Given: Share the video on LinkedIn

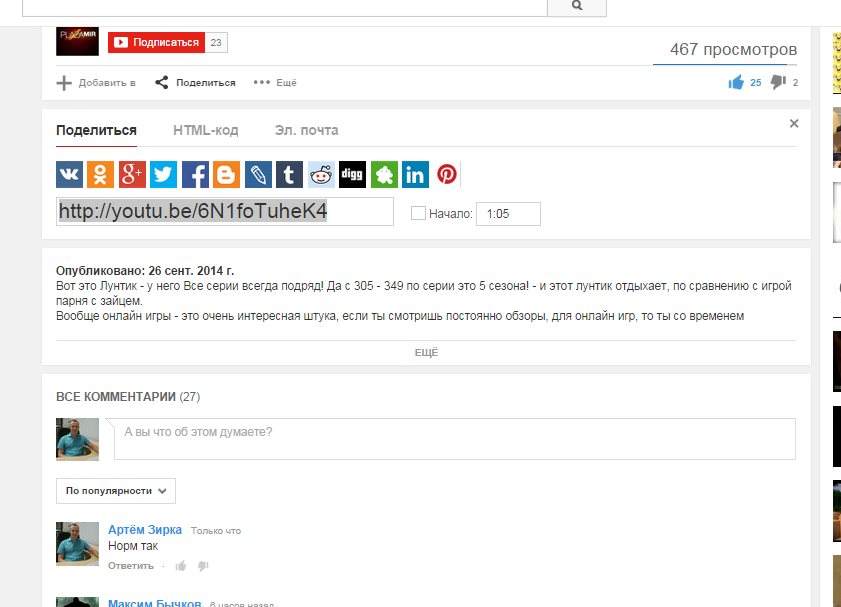Looking at the screenshot, I should (x=415, y=174).
